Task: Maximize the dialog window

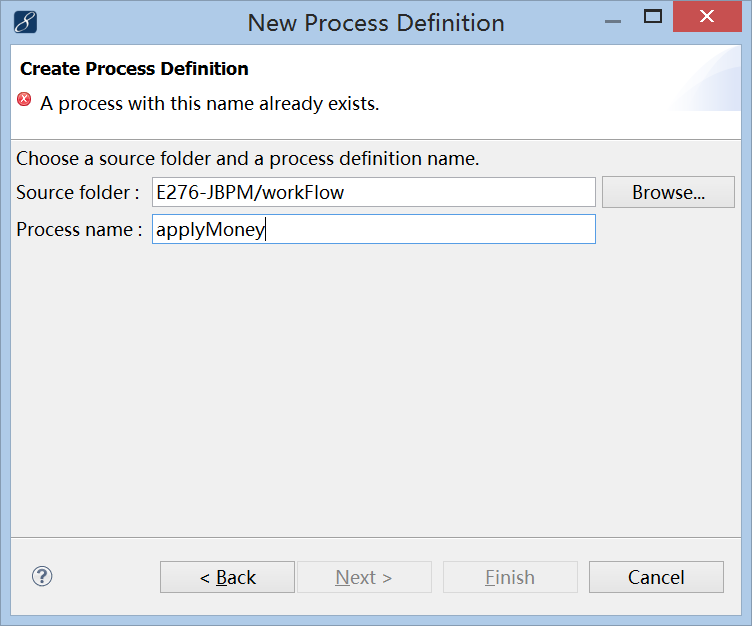Action: (653, 17)
